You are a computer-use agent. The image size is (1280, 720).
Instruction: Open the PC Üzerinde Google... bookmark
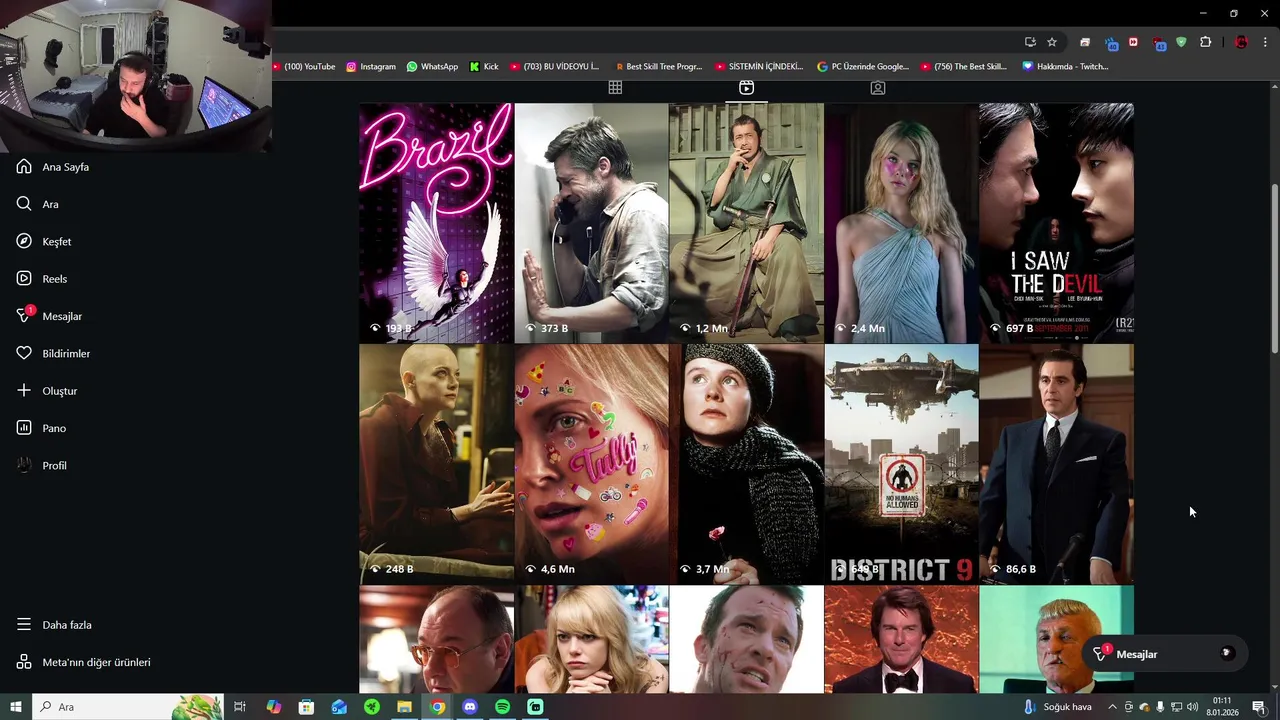[x=863, y=67]
